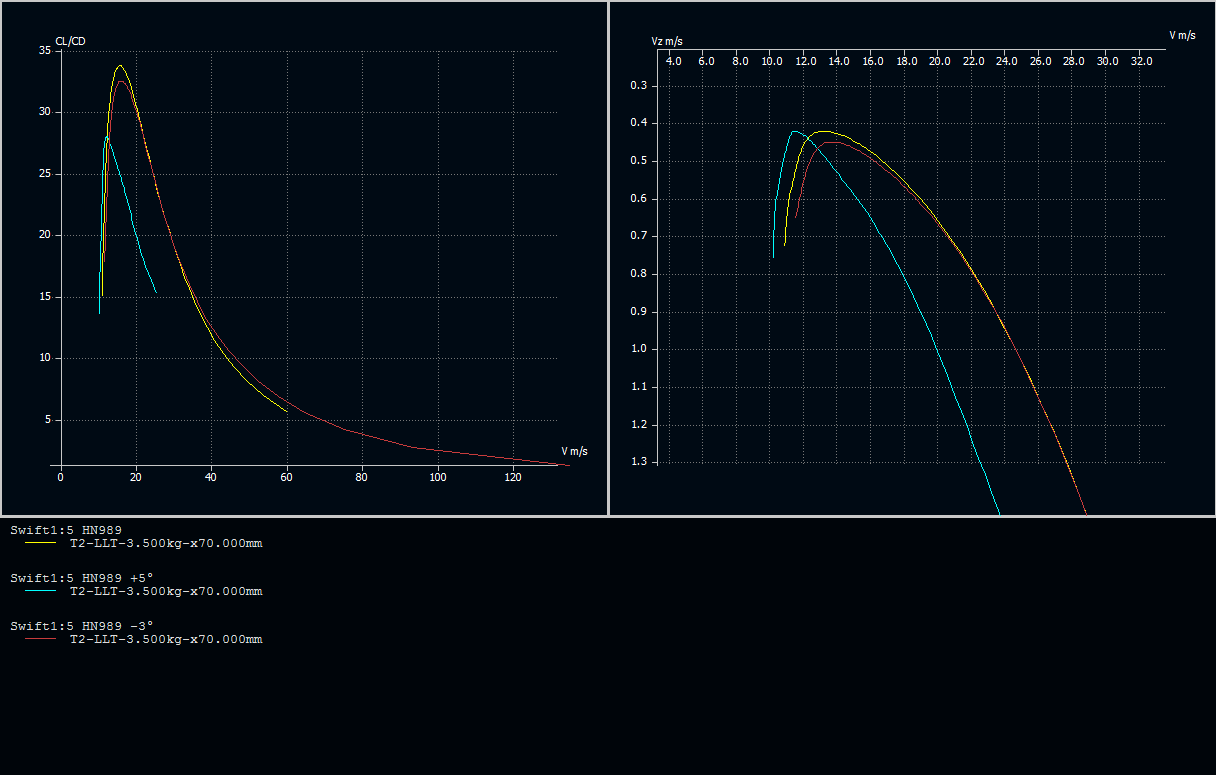Click the V m/s label on the left graph
This screenshot has width=1216, height=775.
pyautogui.click(x=574, y=451)
